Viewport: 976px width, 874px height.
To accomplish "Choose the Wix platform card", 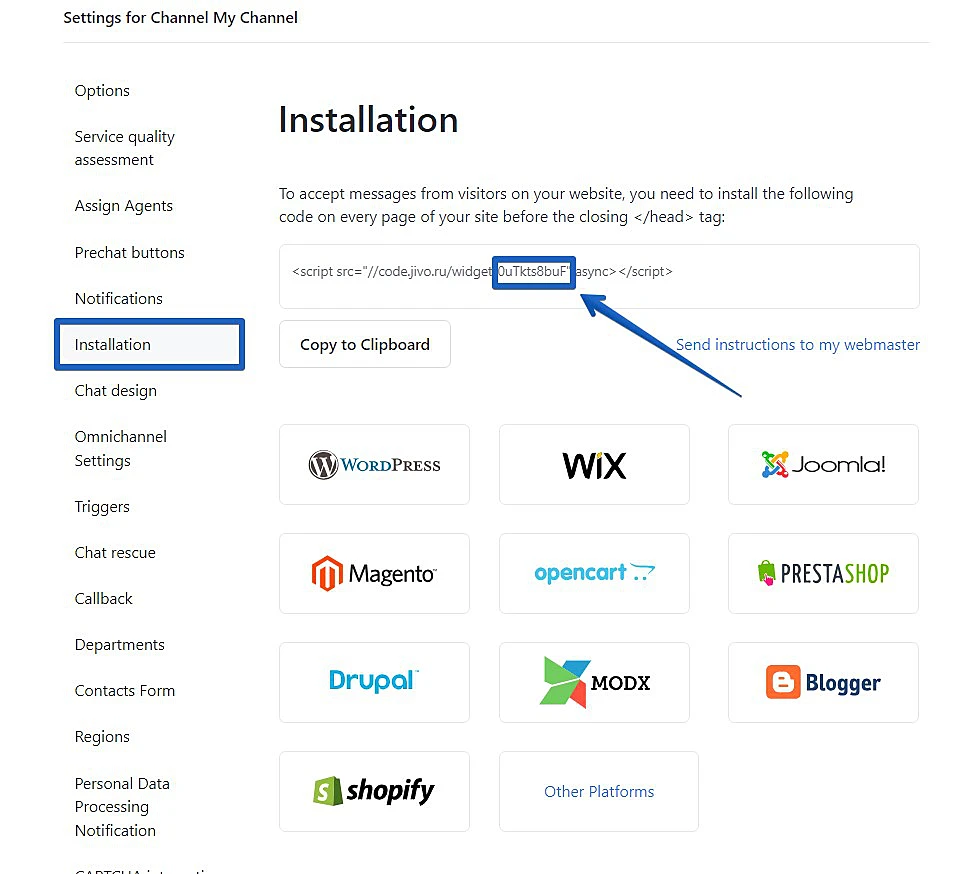I will [x=594, y=464].
